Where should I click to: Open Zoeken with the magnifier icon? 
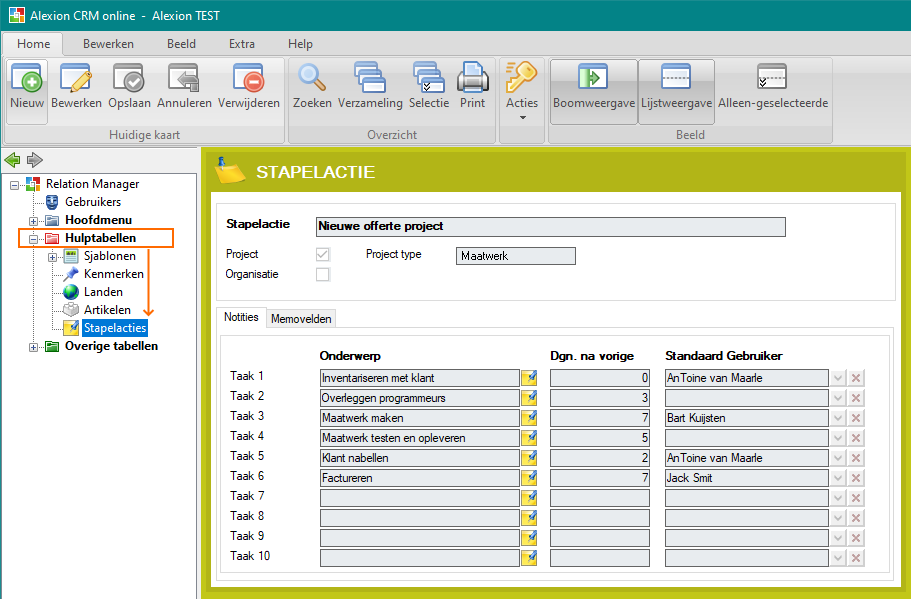[x=312, y=79]
